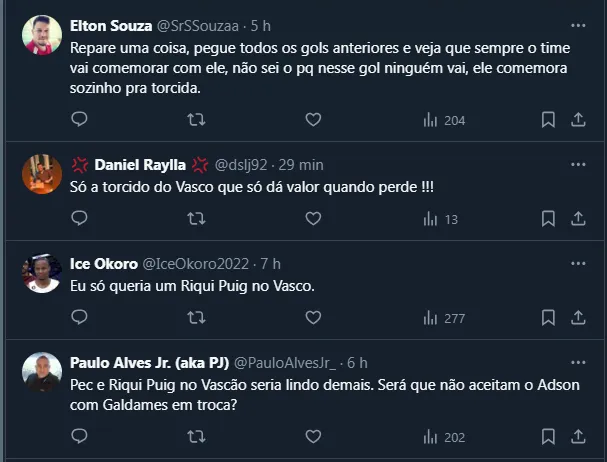Viewport: 607px width, 462px height.
Task: Like Ice Okoro's Riqui Puig tweet
Action: (x=313, y=318)
